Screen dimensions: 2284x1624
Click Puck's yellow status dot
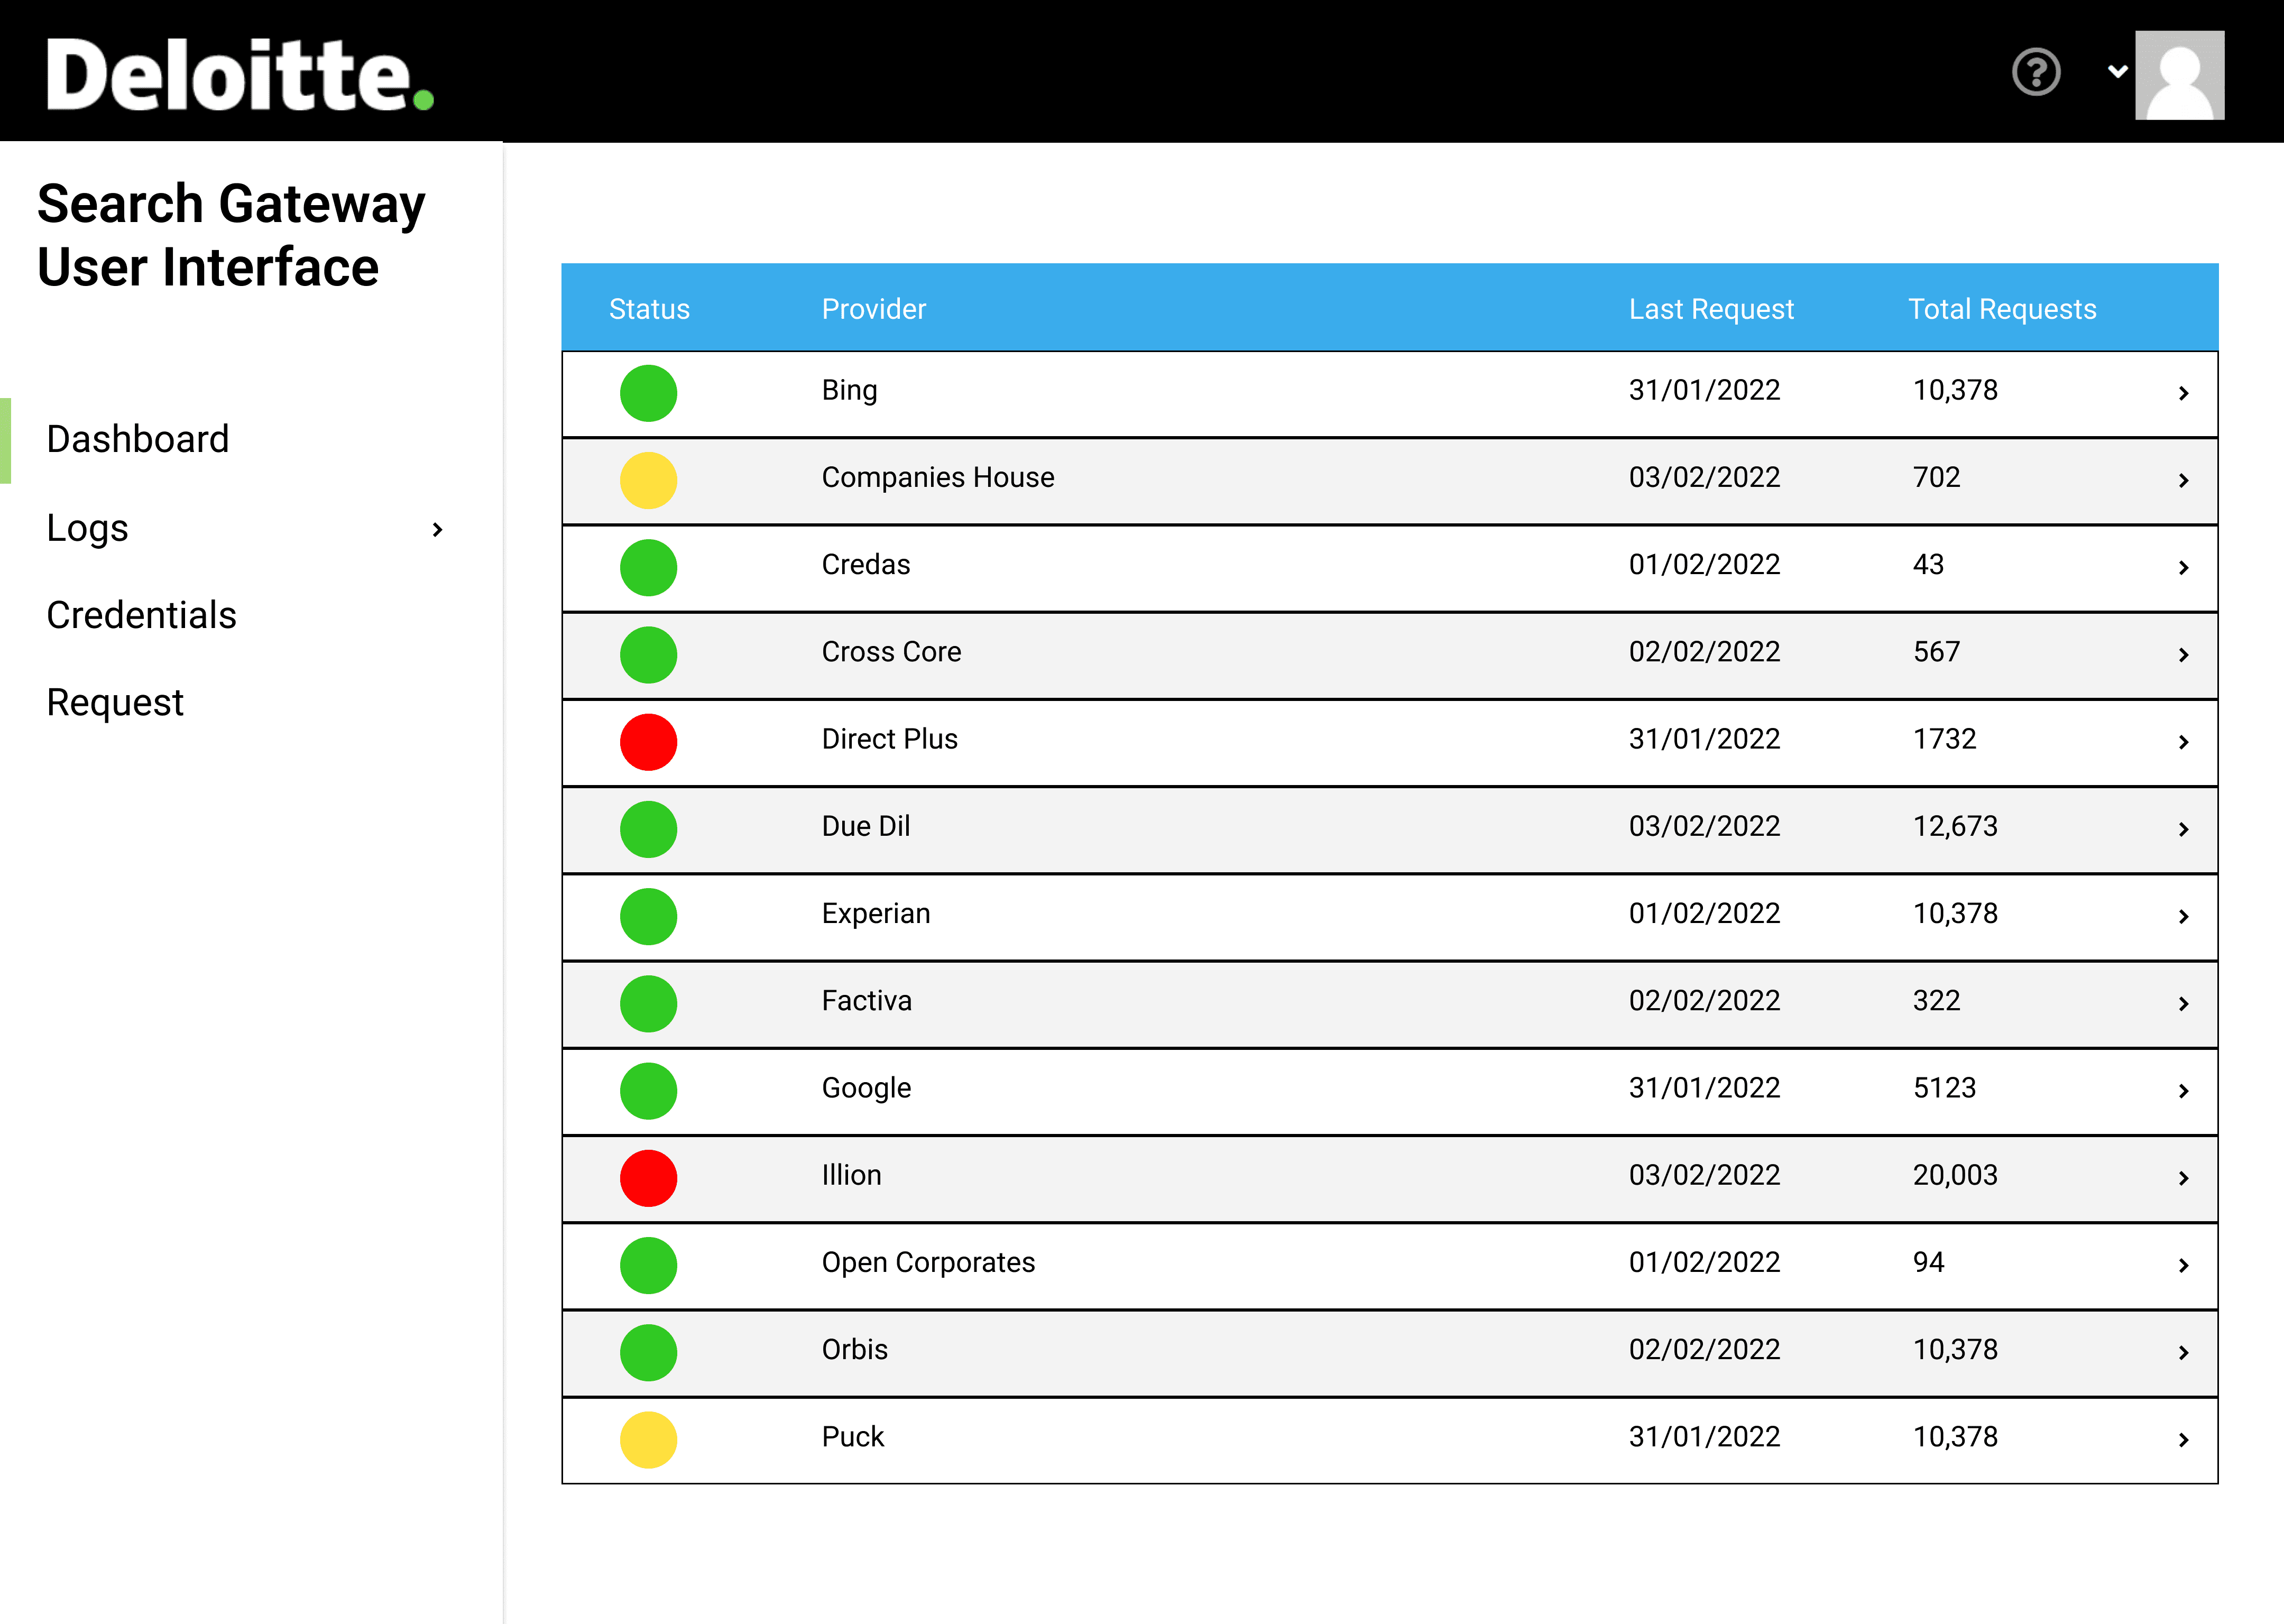point(648,1439)
